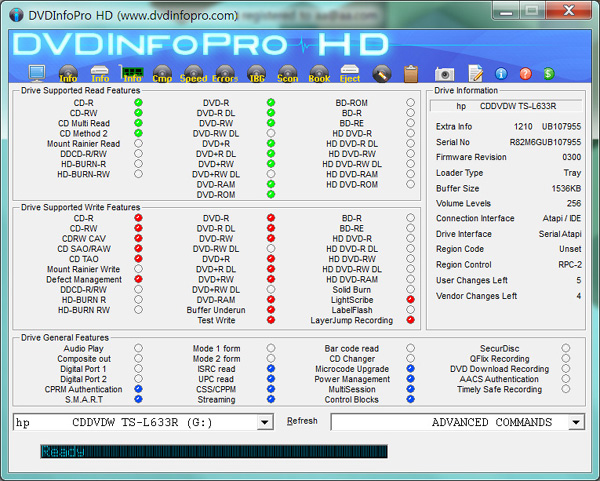
Task: Click the DVDInfoPro title bar app icon
Action: (16, 15)
